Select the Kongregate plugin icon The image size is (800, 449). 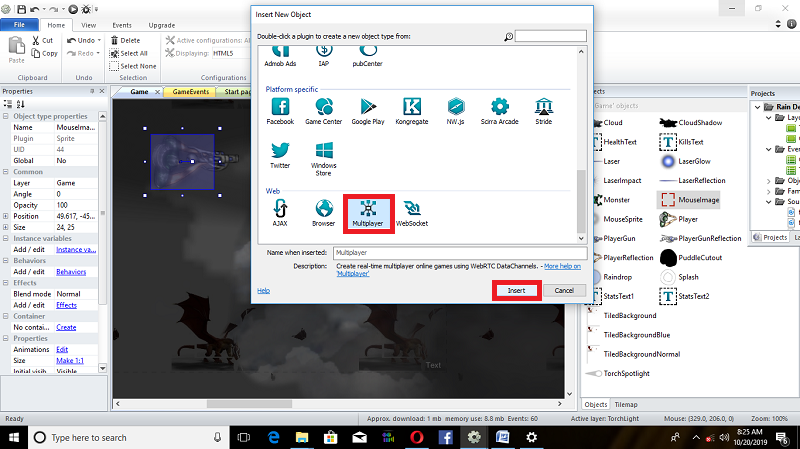(x=412, y=107)
